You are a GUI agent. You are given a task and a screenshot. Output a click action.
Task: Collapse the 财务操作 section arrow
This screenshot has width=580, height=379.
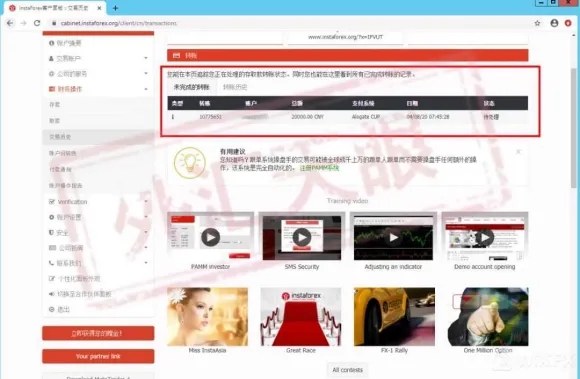point(146,89)
